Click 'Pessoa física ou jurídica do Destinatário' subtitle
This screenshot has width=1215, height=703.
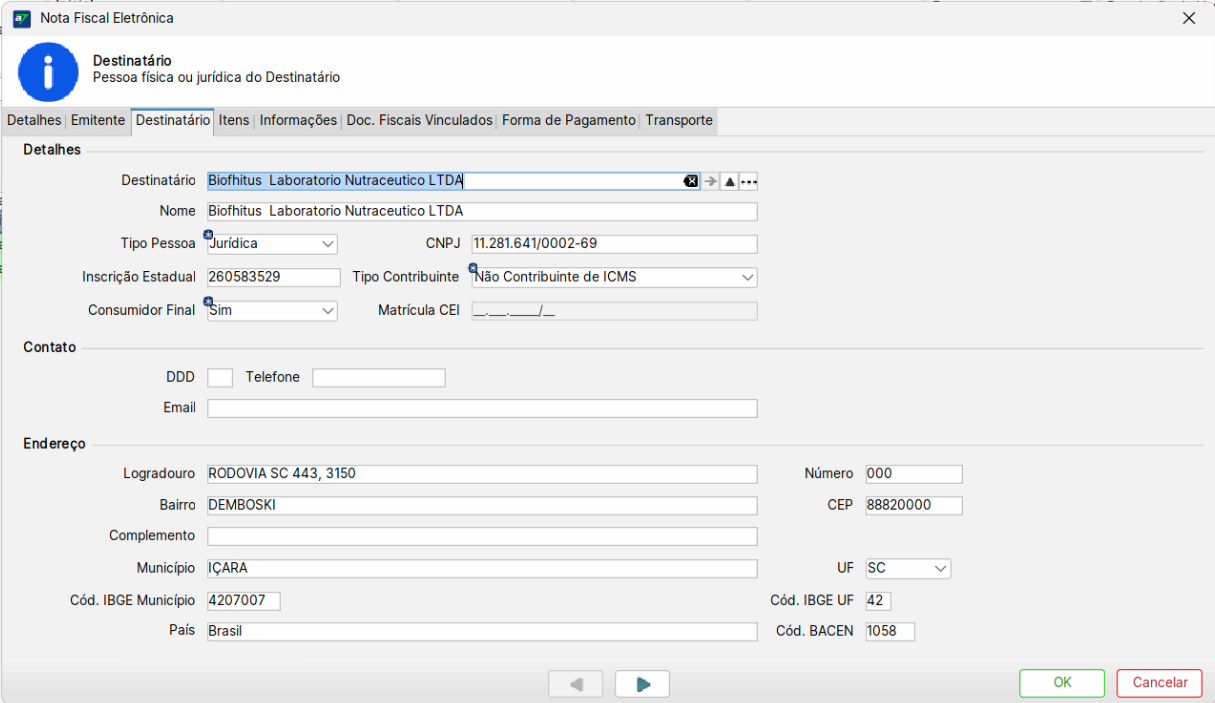[216, 77]
